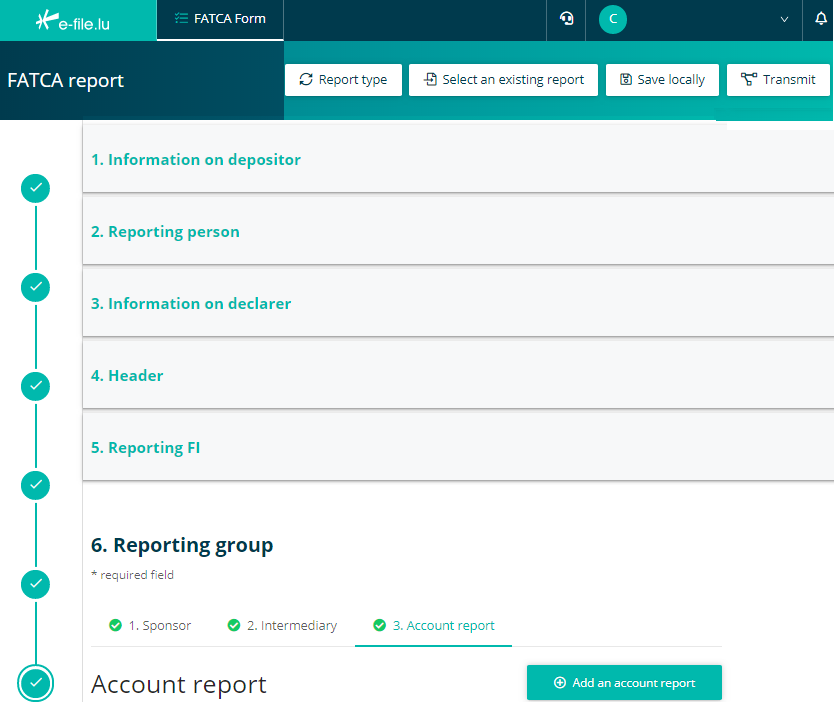The width and height of the screenshot is (834, 702).
Task: Switch to the Sponsor tab
Action: coord(150,626)
